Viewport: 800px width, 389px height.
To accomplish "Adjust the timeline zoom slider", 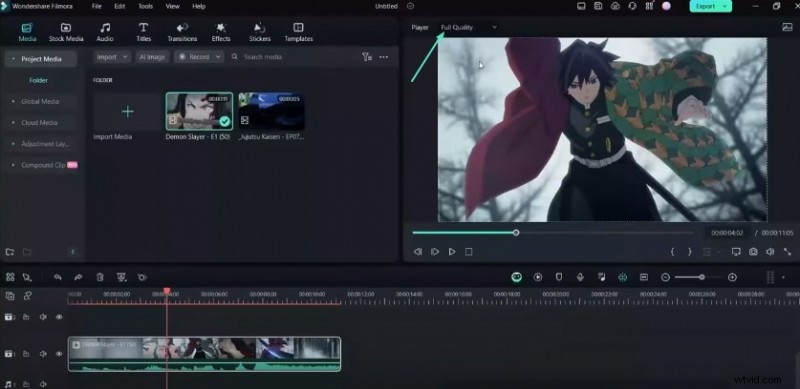I will coord(698,277).
